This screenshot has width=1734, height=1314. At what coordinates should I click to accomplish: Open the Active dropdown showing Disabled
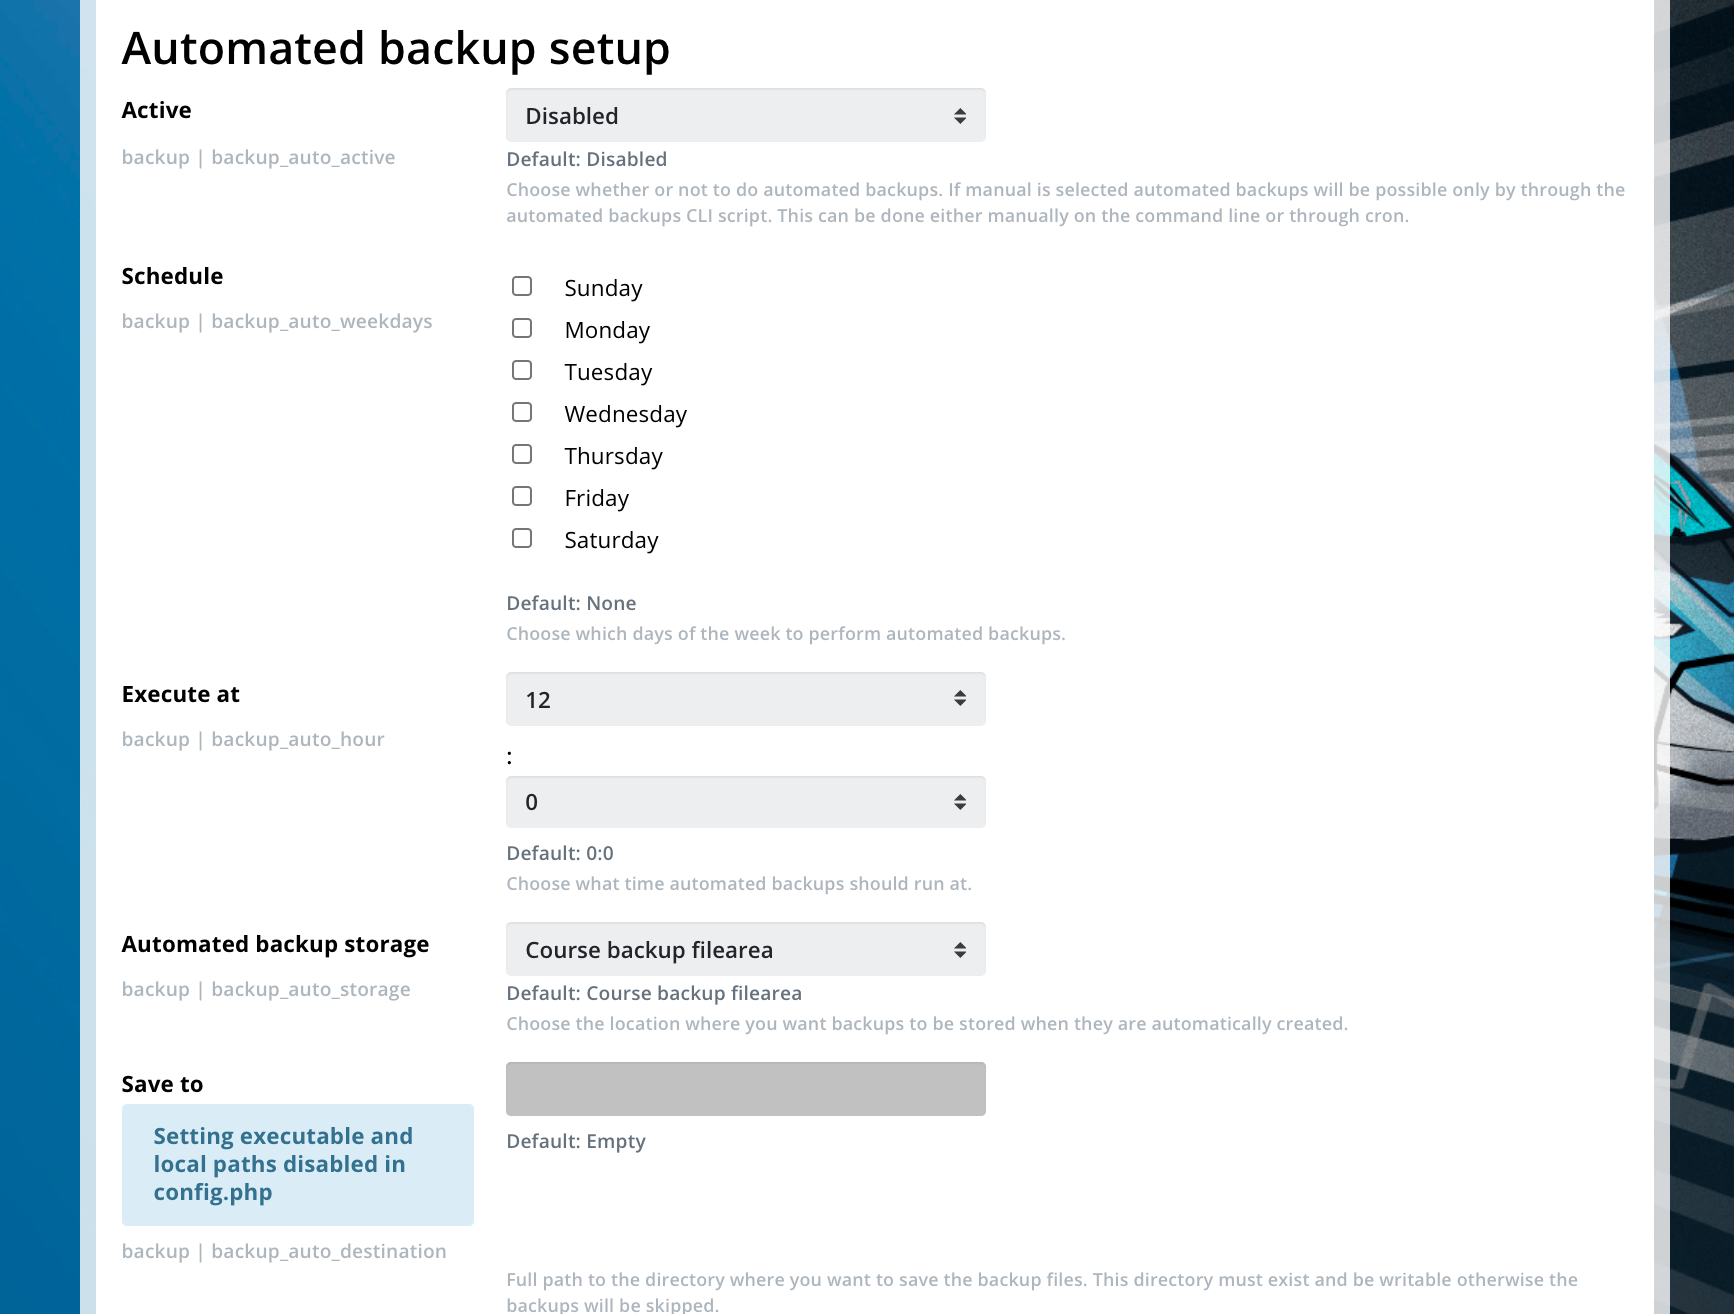click(x=746, y=115)
